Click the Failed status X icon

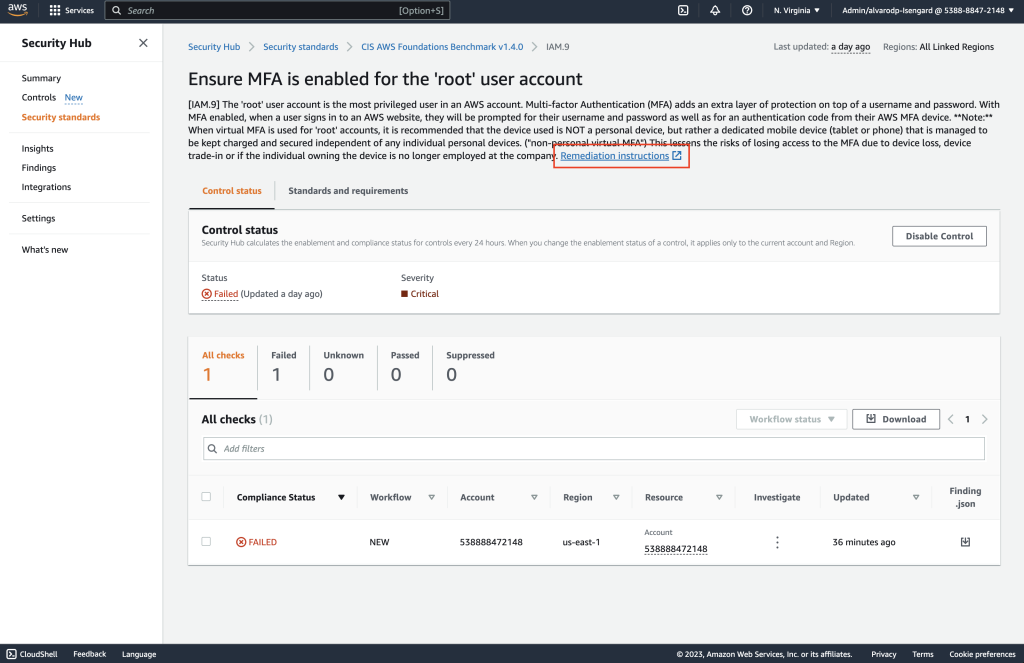click(x=206, y=294)
